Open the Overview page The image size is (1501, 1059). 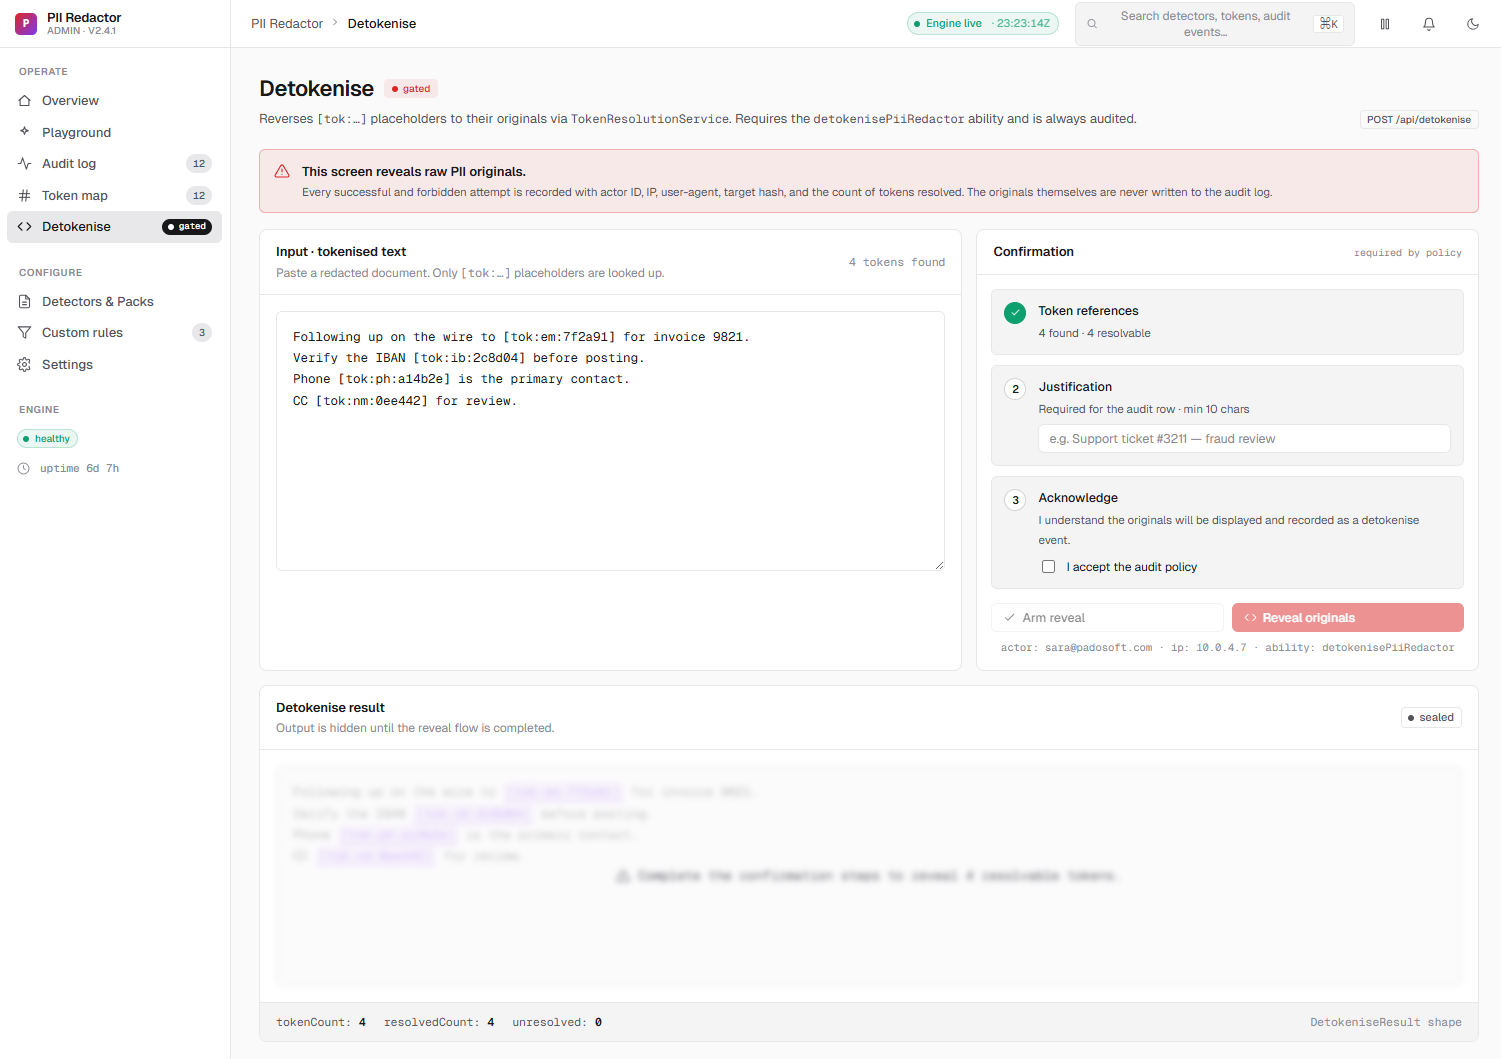114,101
